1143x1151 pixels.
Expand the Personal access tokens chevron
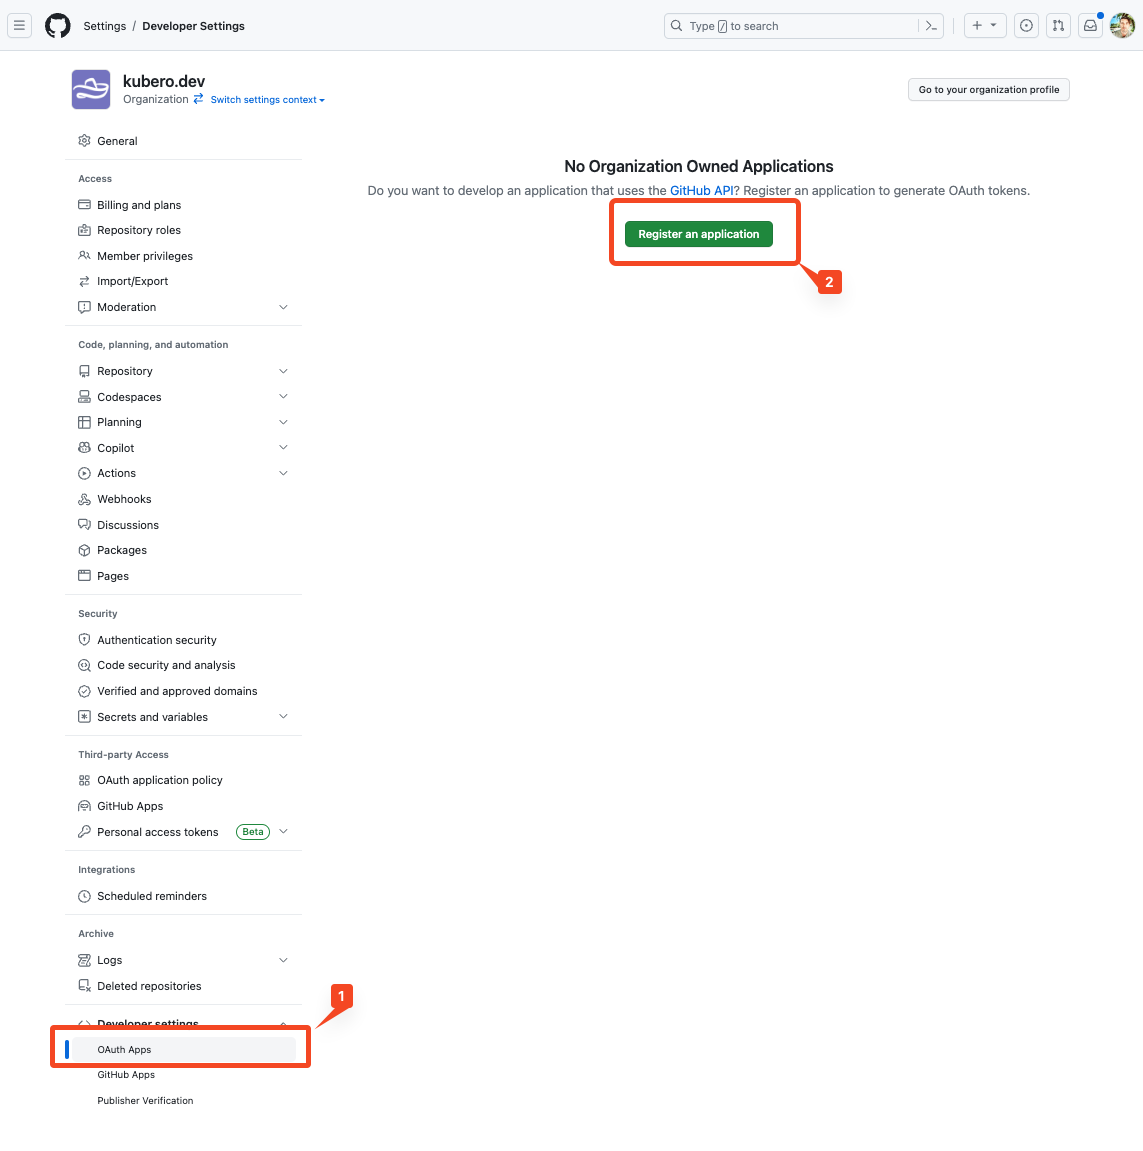click(x=283, y=832)
